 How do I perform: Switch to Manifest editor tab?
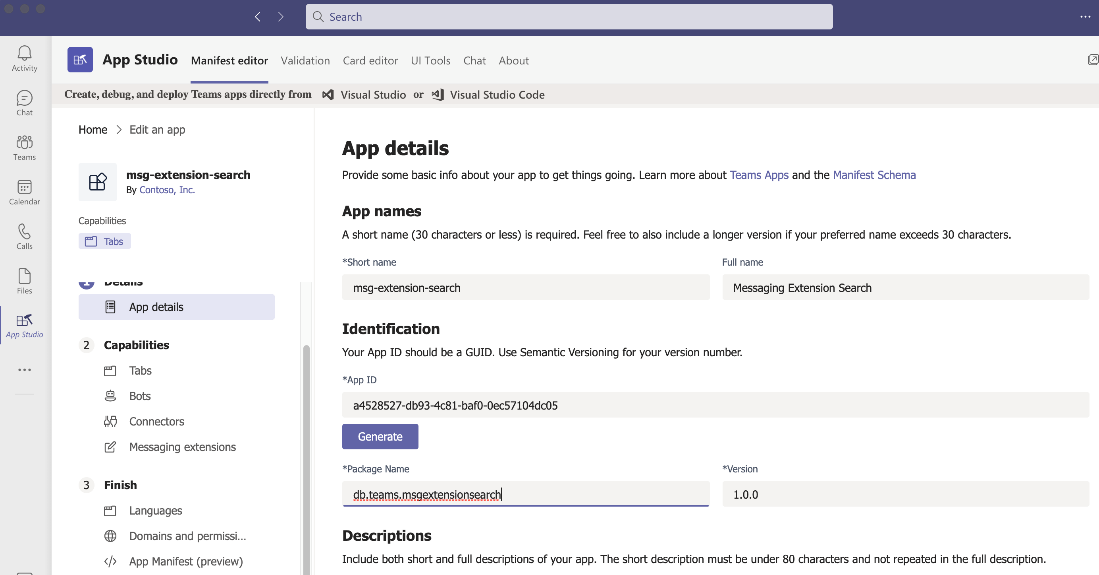(229, 60)
